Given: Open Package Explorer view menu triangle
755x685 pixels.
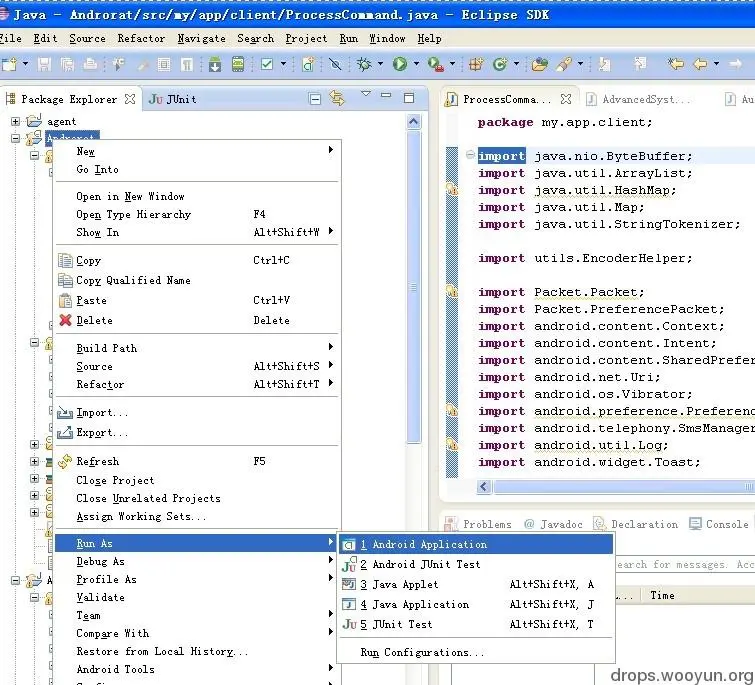Looking at the screenshot, I should click(366, 94).
